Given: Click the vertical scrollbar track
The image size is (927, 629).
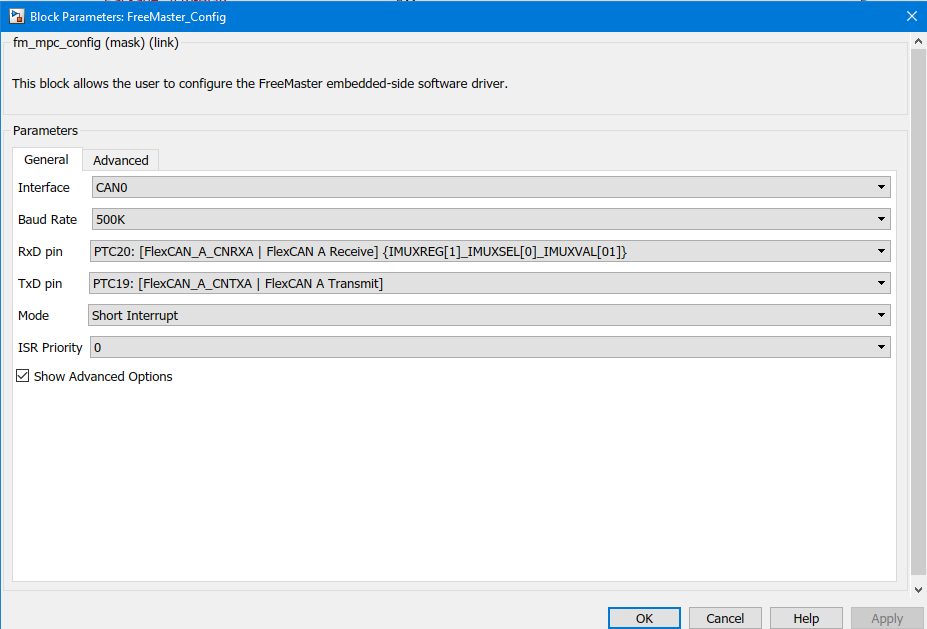Looking at the screenshot, I should coord(918,300).
